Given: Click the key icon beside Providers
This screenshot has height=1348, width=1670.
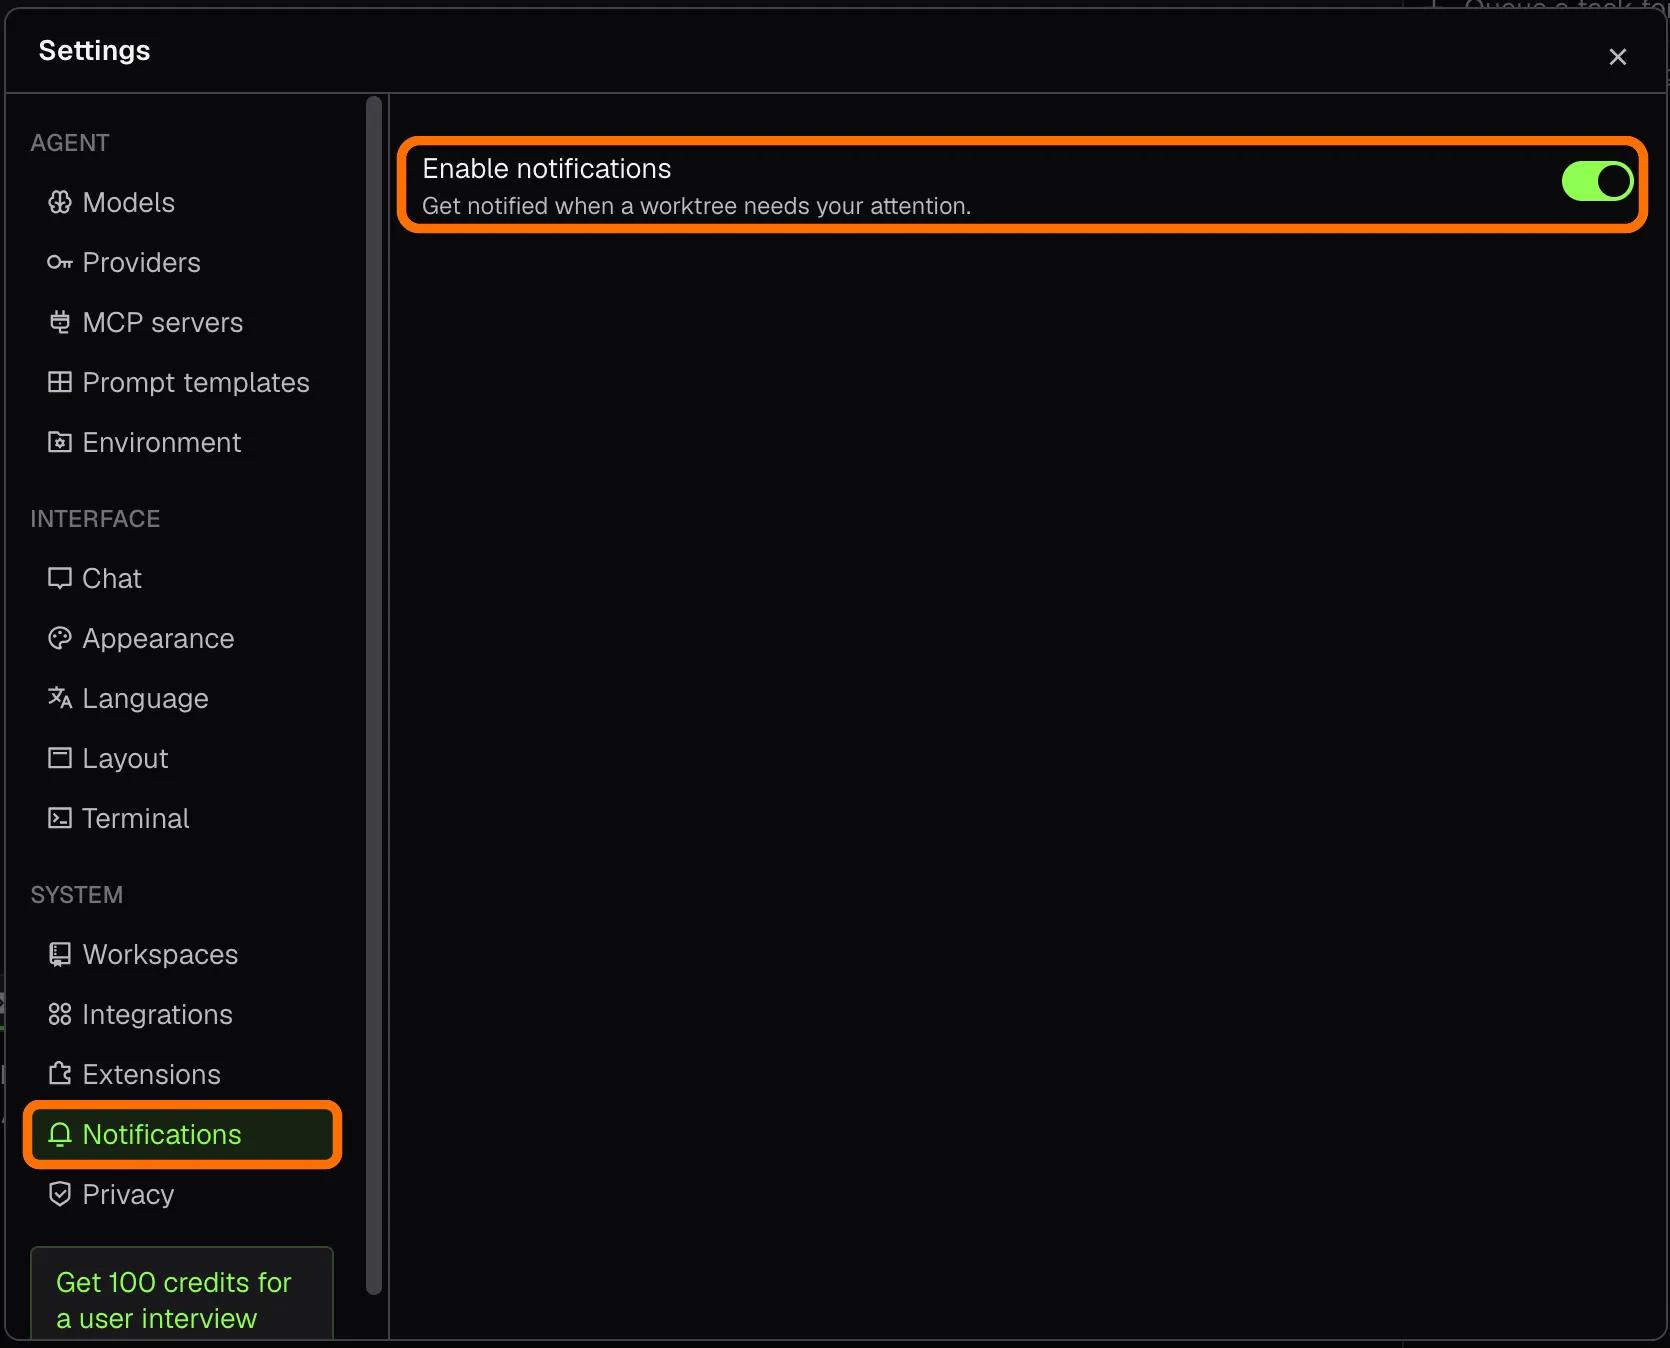Looking at the screenshot, I should (x=60, y=263).
